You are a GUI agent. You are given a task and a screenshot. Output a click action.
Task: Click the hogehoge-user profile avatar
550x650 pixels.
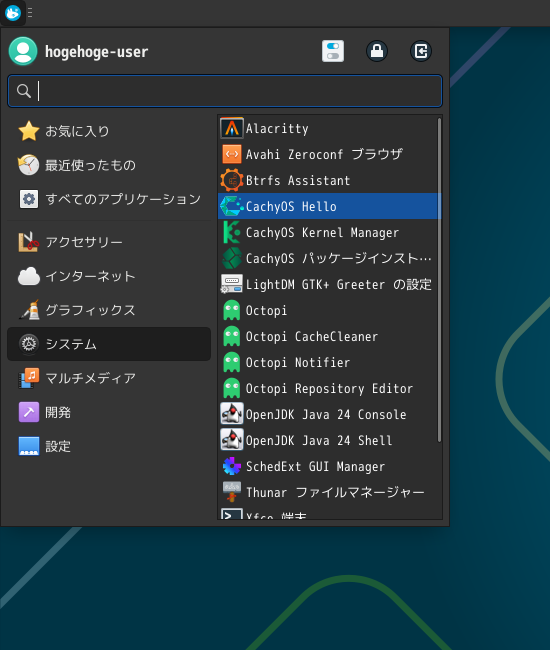pyautogui.click(x=23, y=51)
